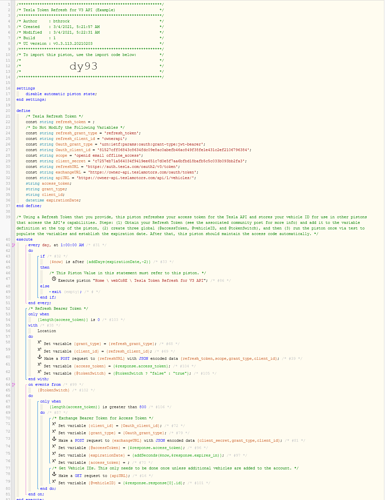The image size is (387, 500).
Task: Click Set variable icon for client_id = refresh_client_id
Action: (x=39, y=350)
